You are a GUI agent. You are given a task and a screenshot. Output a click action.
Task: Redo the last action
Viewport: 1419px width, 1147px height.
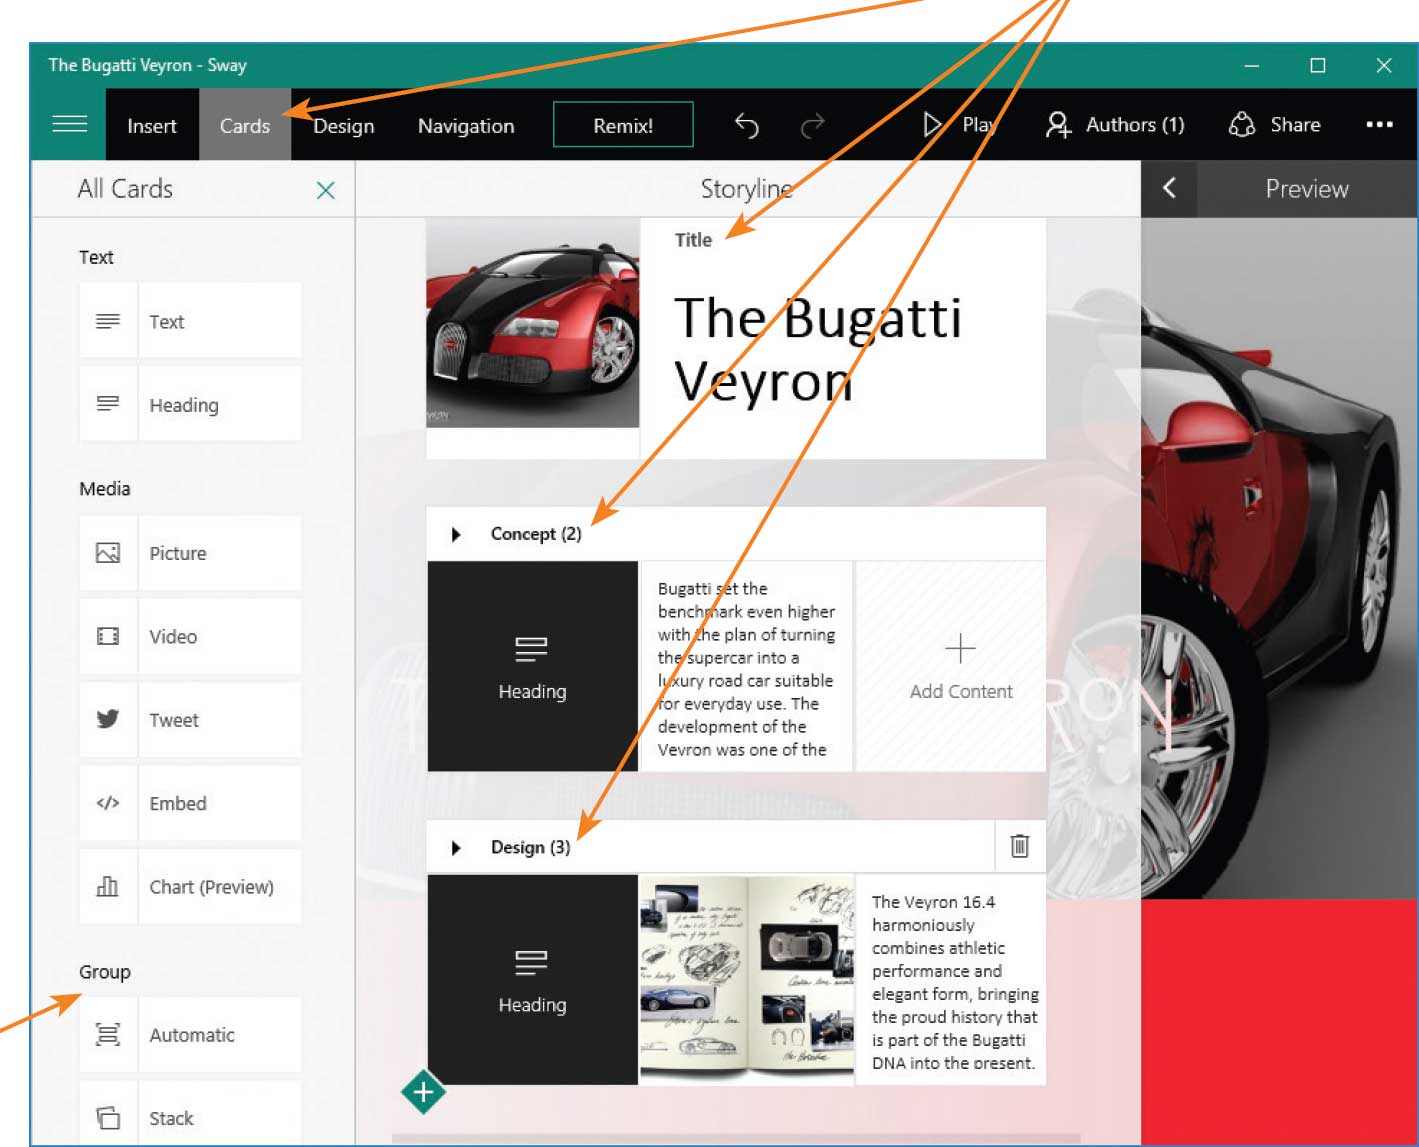[x=813, y=125]
